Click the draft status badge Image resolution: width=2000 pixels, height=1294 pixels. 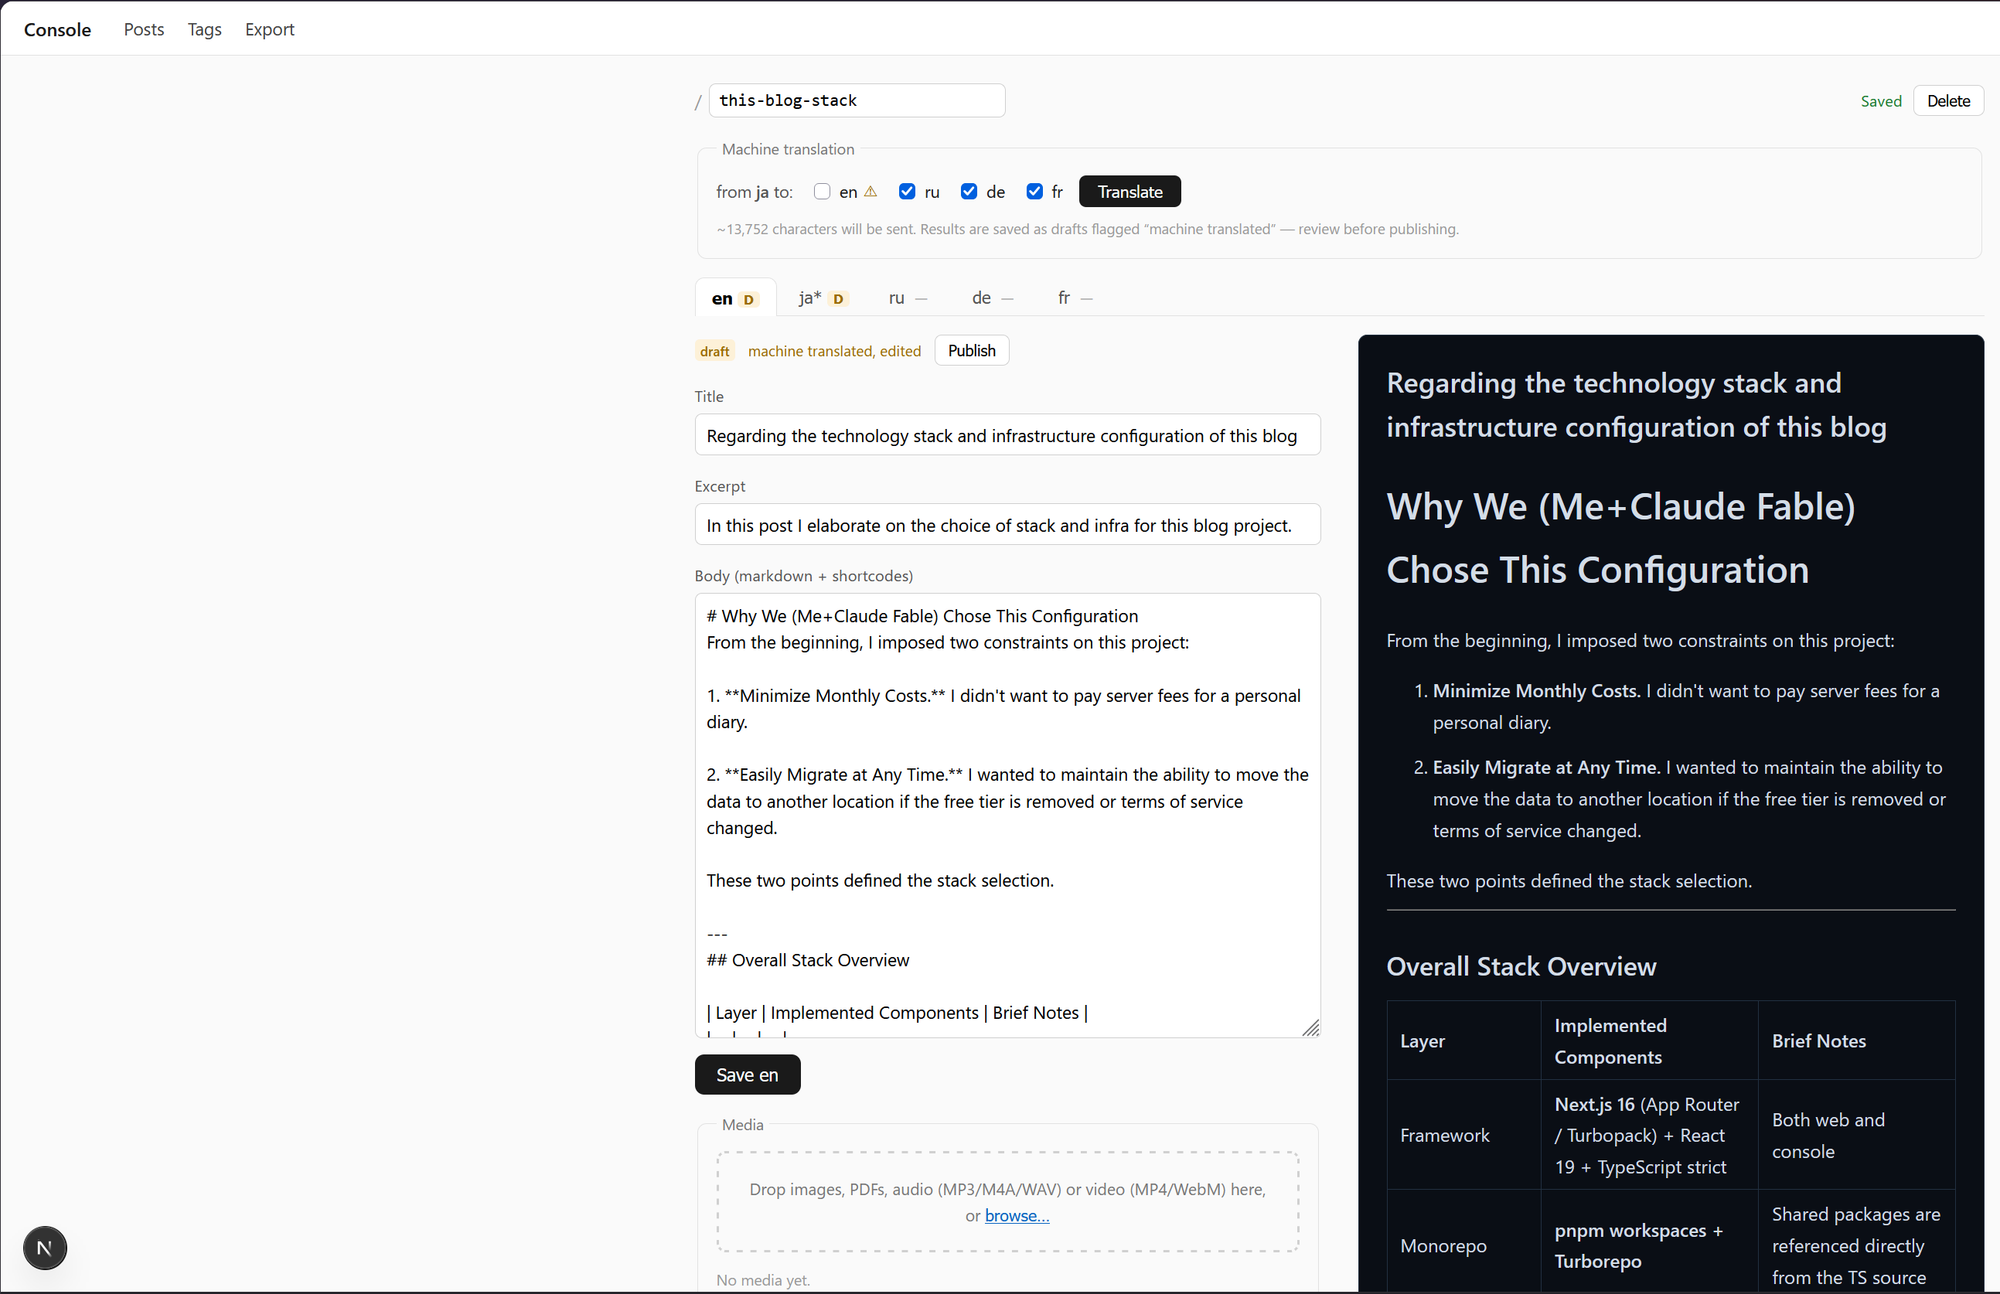714,351
